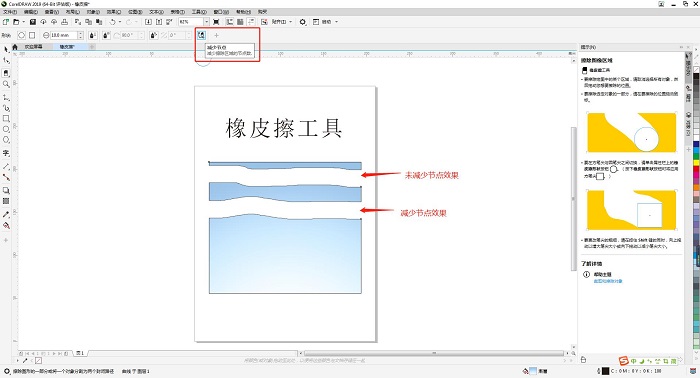Choose the round eraser nib shape
The height and width of the screenshot is (378, 700).
coord(21,35)
